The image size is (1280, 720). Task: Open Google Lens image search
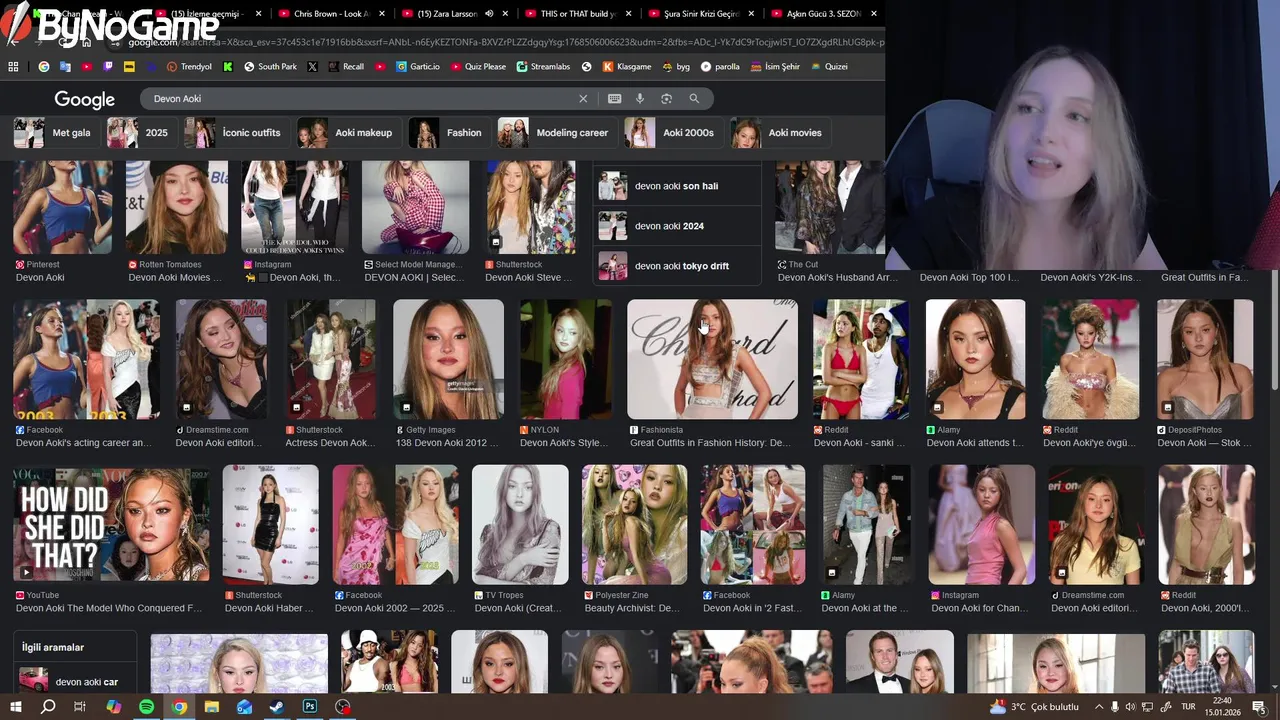coord(666,98)
